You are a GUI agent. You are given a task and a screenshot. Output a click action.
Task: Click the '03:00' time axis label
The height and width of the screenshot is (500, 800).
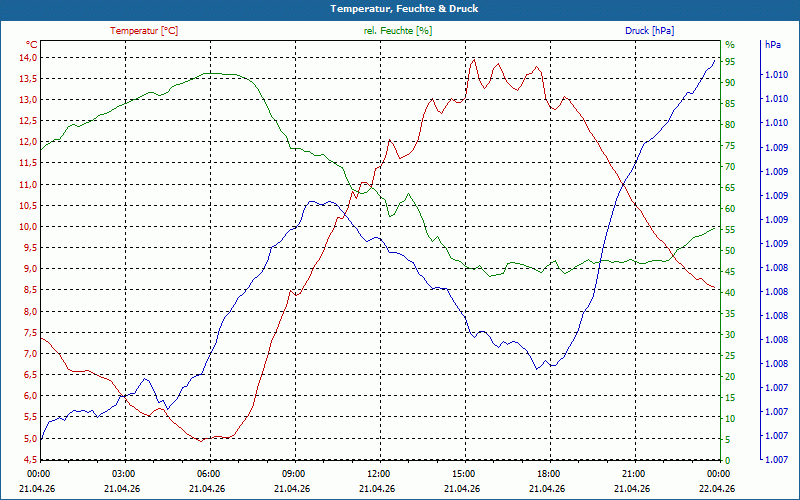[122, 473]
